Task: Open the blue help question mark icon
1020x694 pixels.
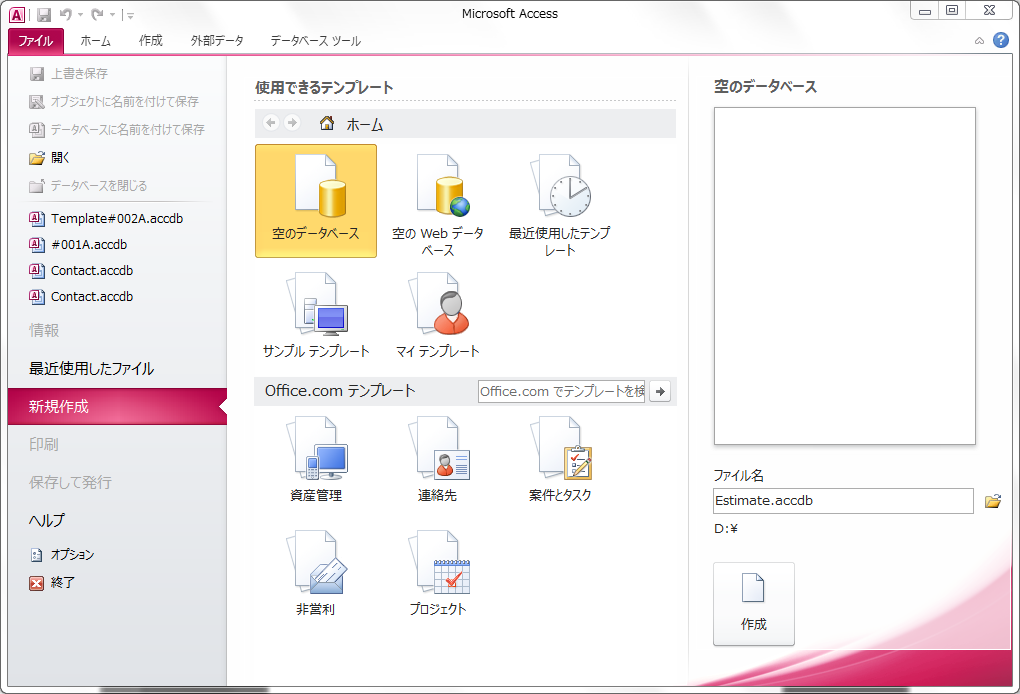Action: [1000, 40]
